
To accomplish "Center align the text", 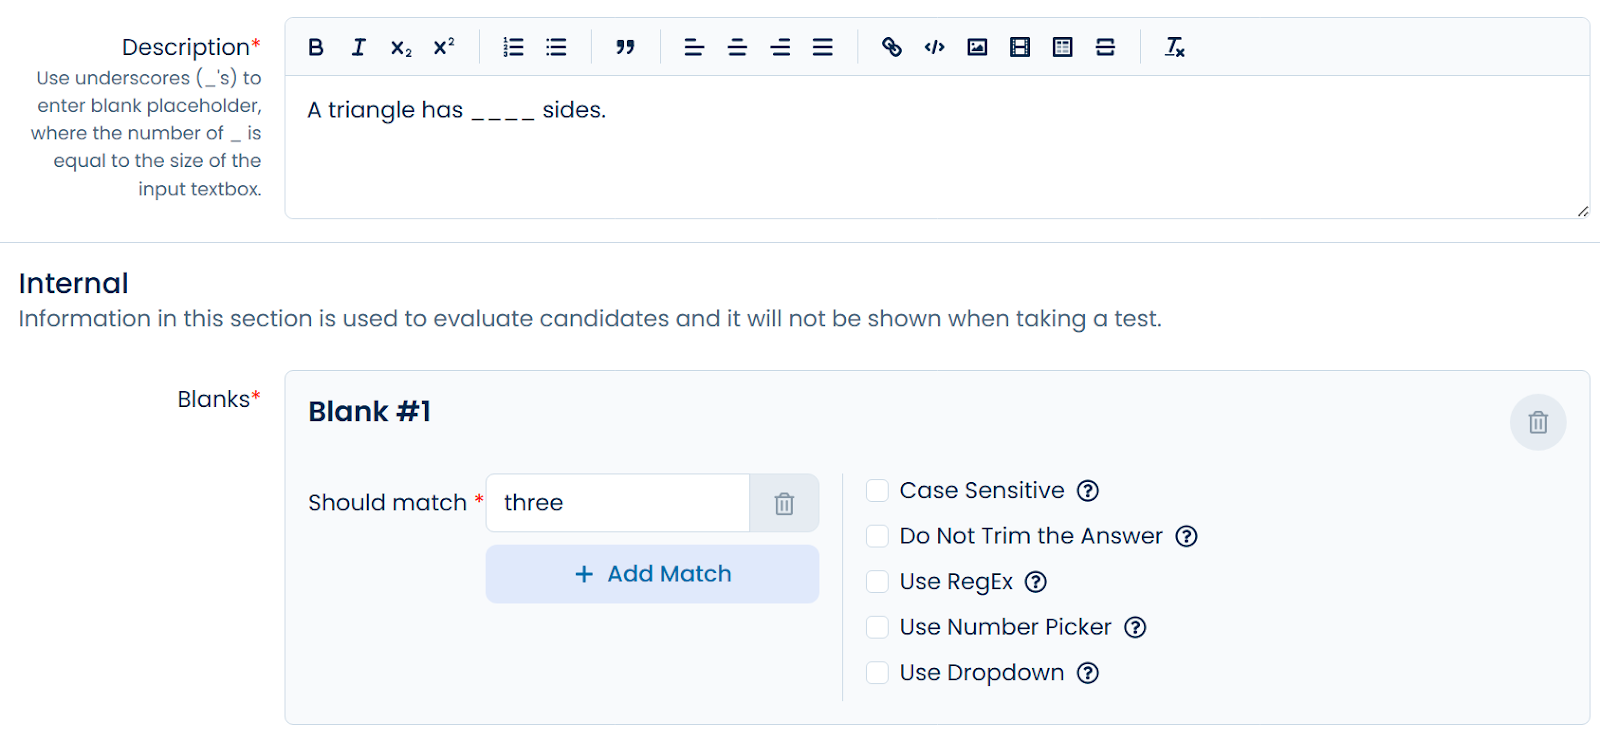I will [737, 47].
